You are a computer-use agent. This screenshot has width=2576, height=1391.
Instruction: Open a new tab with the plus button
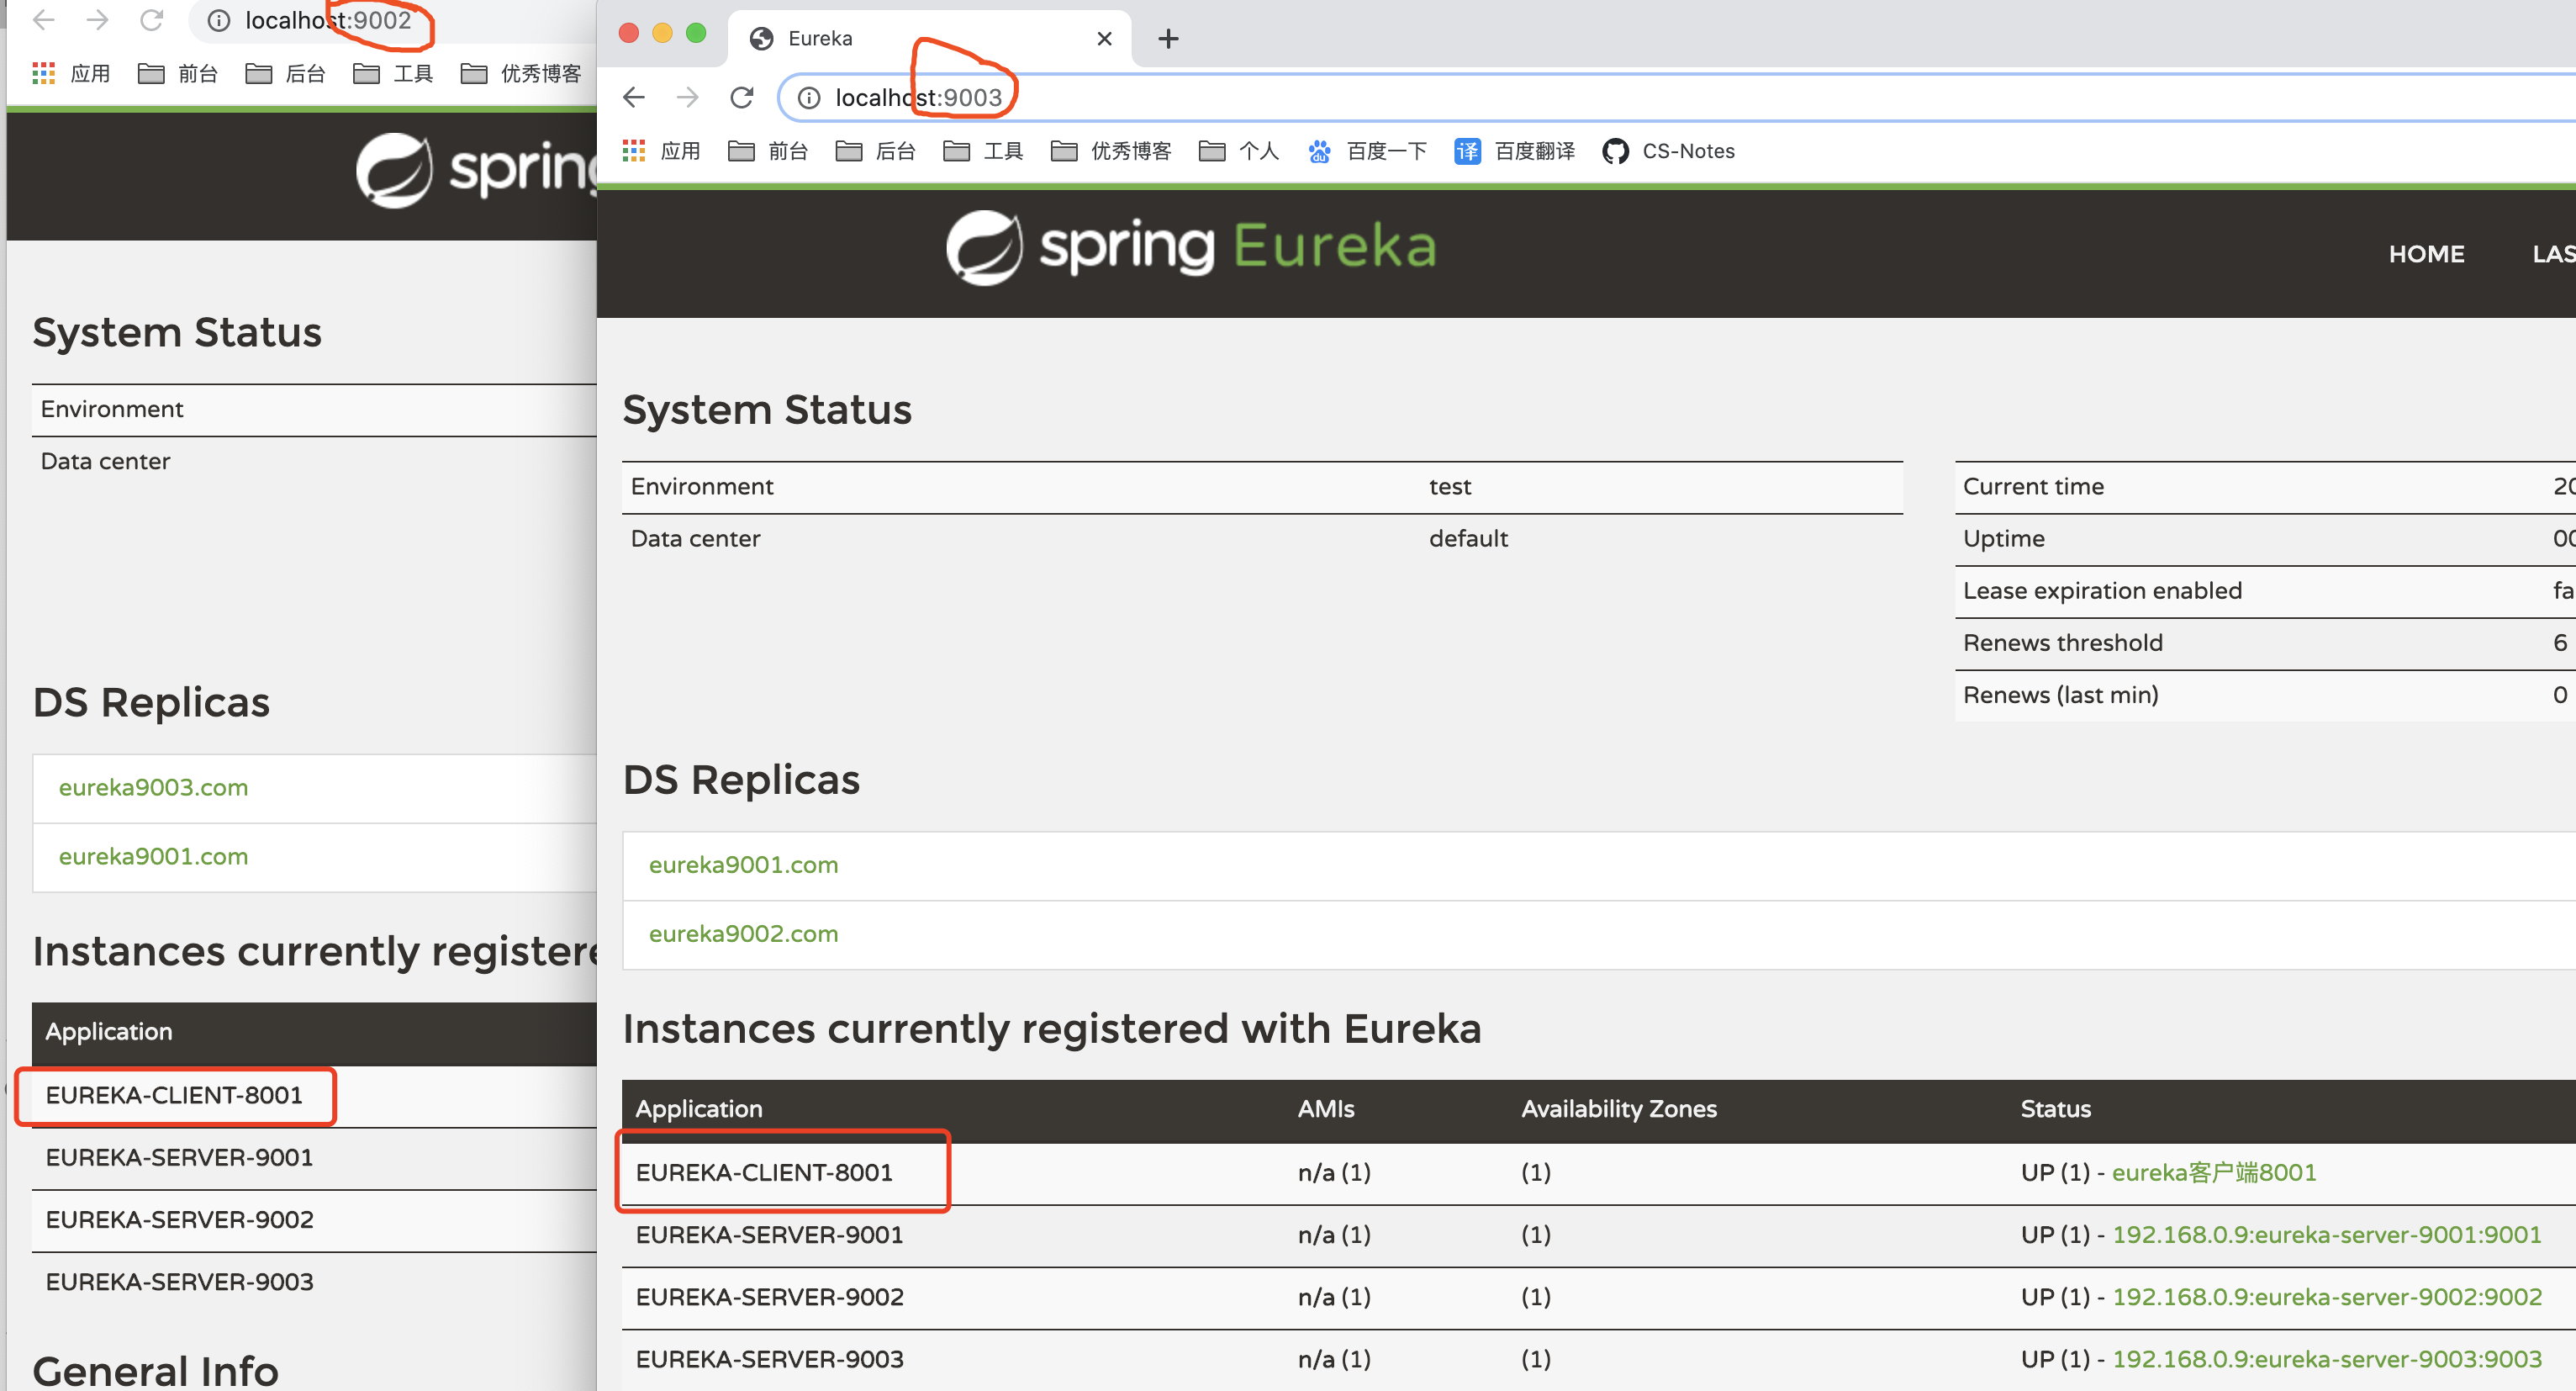point(1167,39)
